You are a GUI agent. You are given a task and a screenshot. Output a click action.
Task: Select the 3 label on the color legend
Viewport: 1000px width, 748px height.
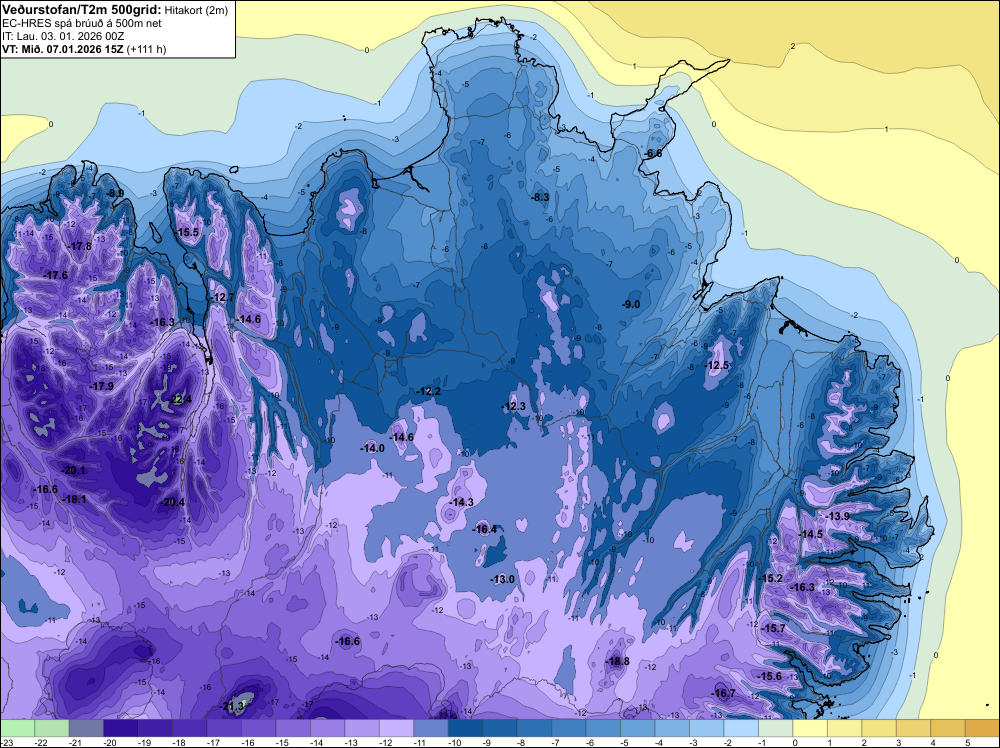899,743
